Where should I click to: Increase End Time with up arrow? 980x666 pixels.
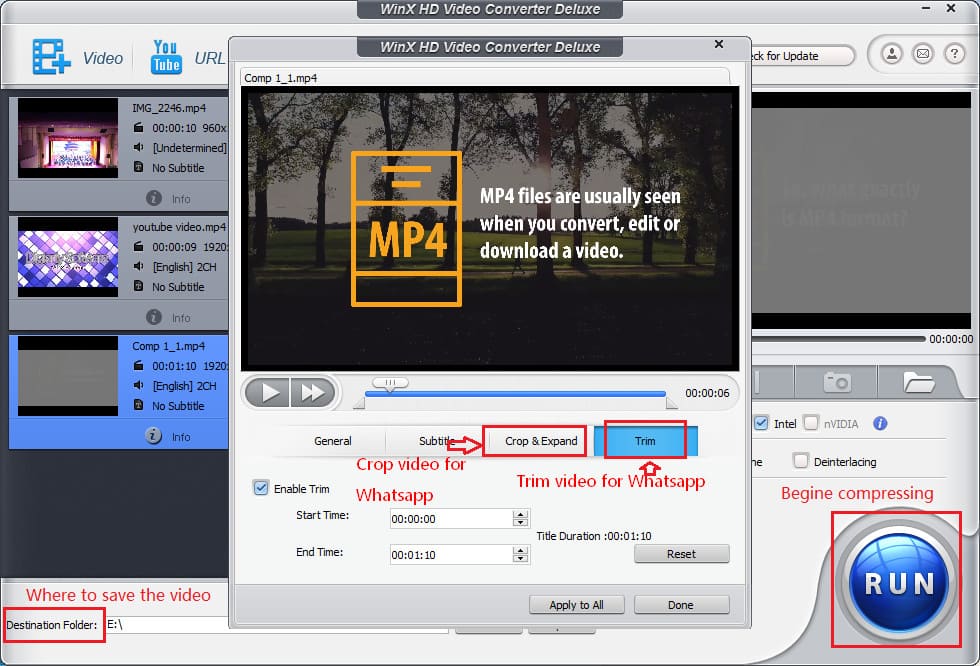(520, 550)
